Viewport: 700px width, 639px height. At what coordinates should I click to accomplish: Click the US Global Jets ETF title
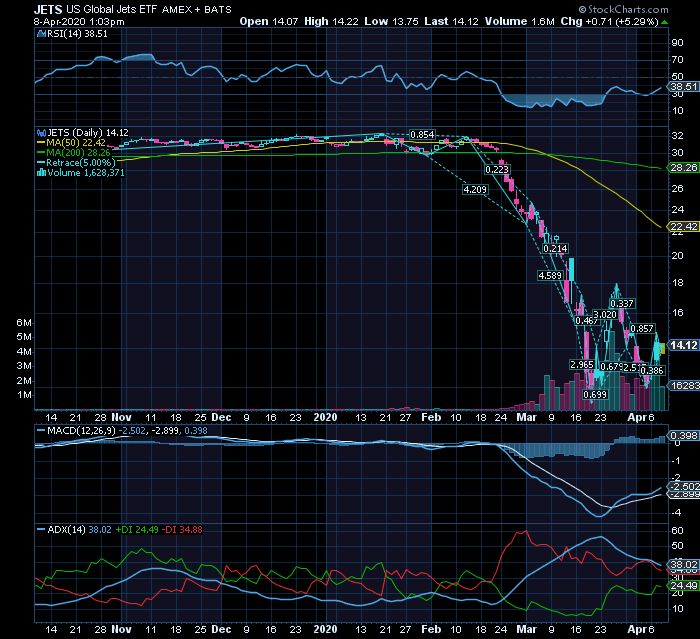coord(112,9)
